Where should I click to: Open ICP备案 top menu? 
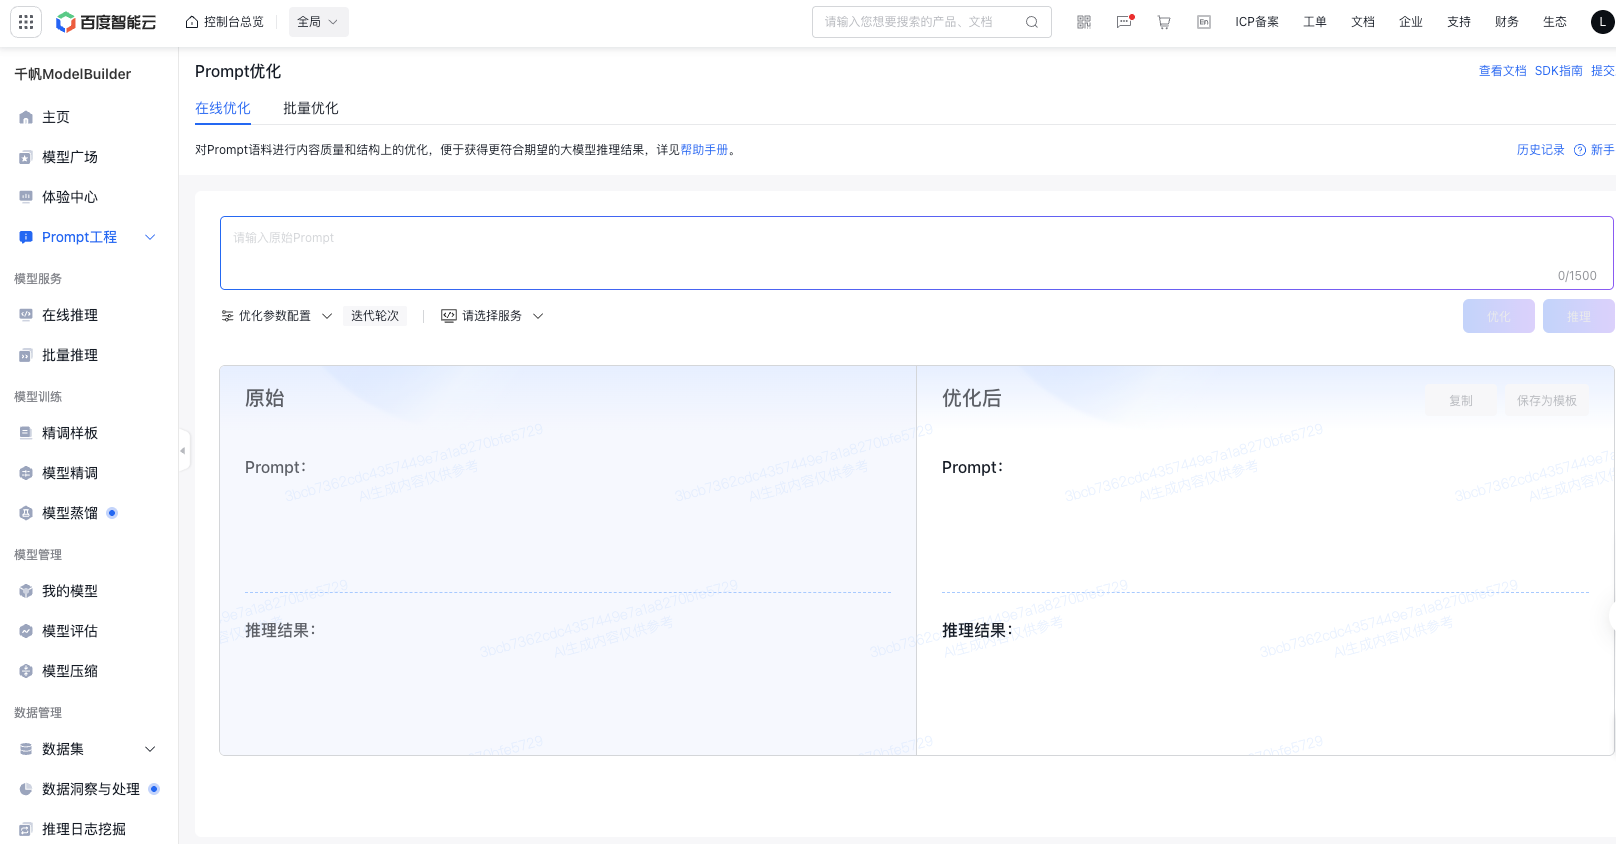(1257, 22)
